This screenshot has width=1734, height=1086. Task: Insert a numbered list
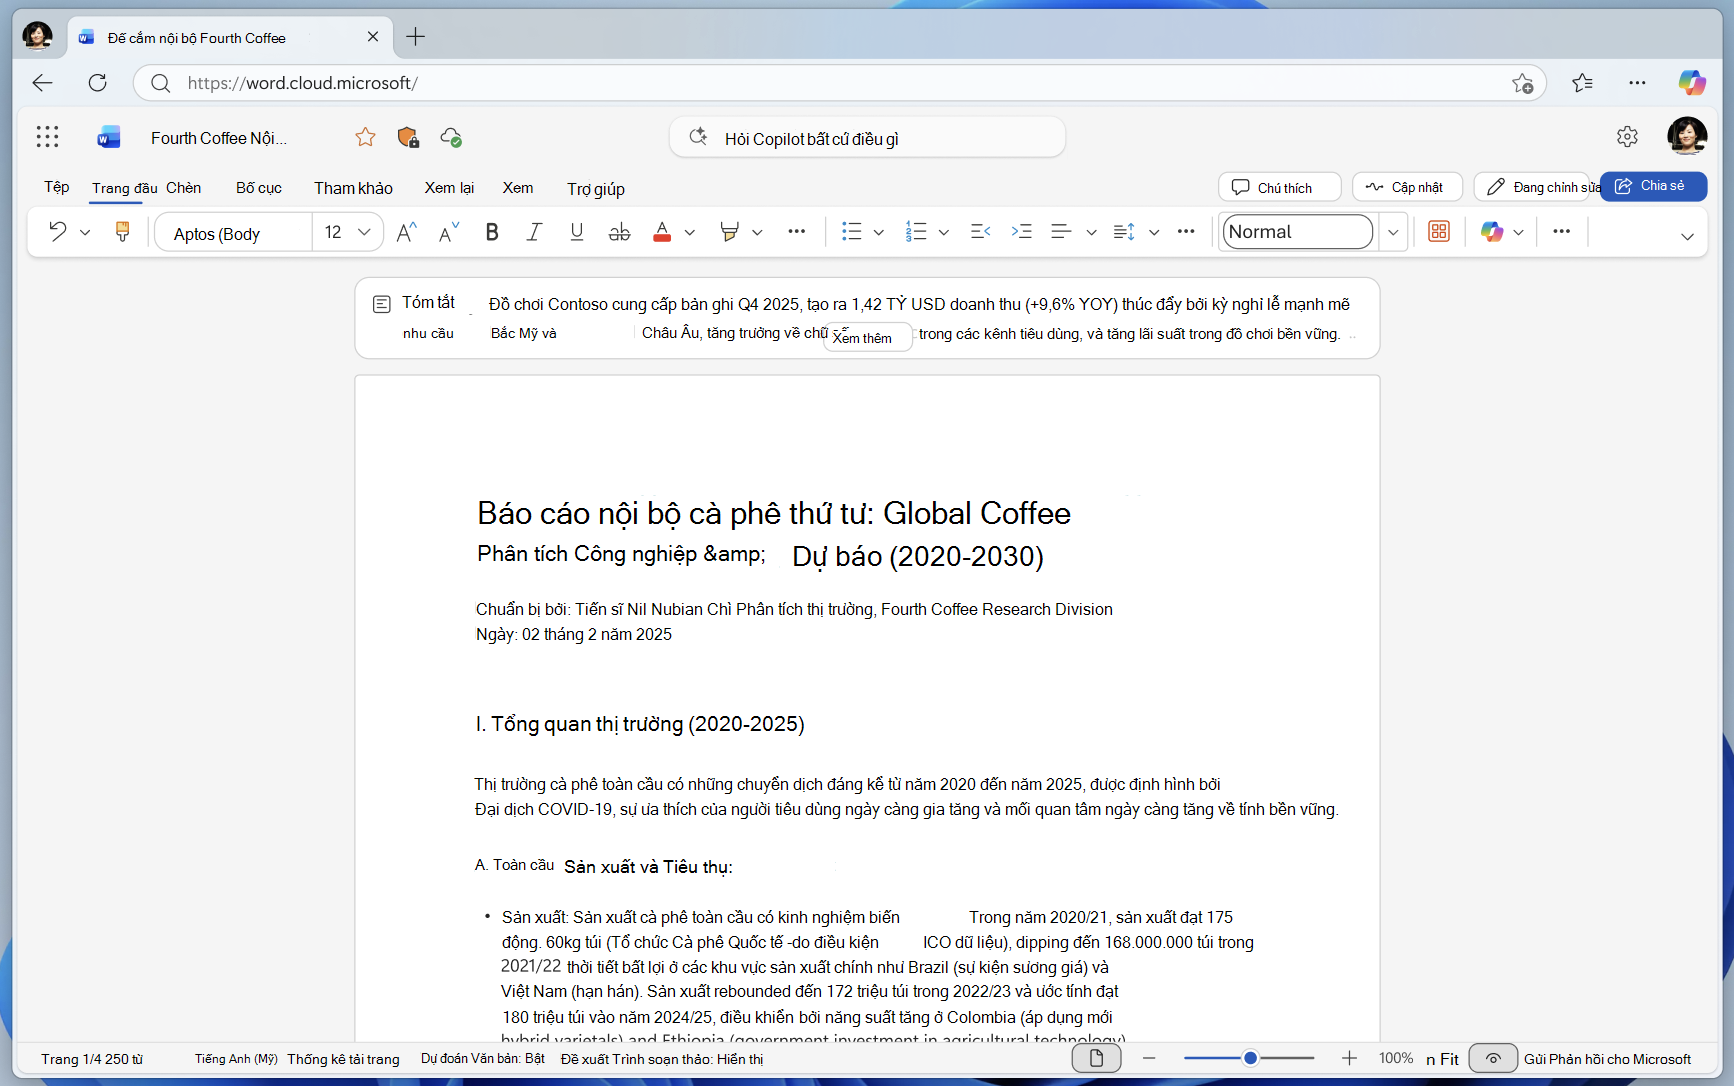[916, 232]
